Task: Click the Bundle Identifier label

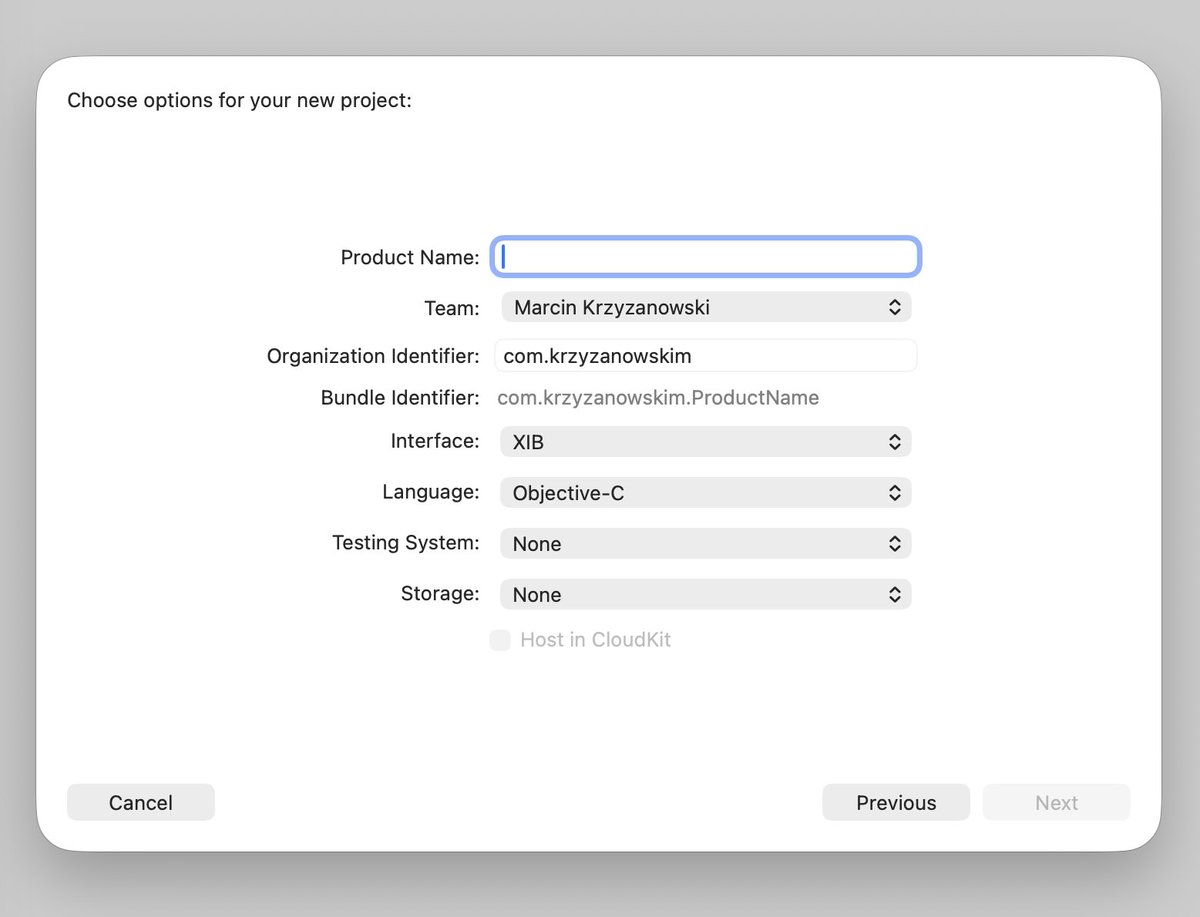Action: click(400, 398)
